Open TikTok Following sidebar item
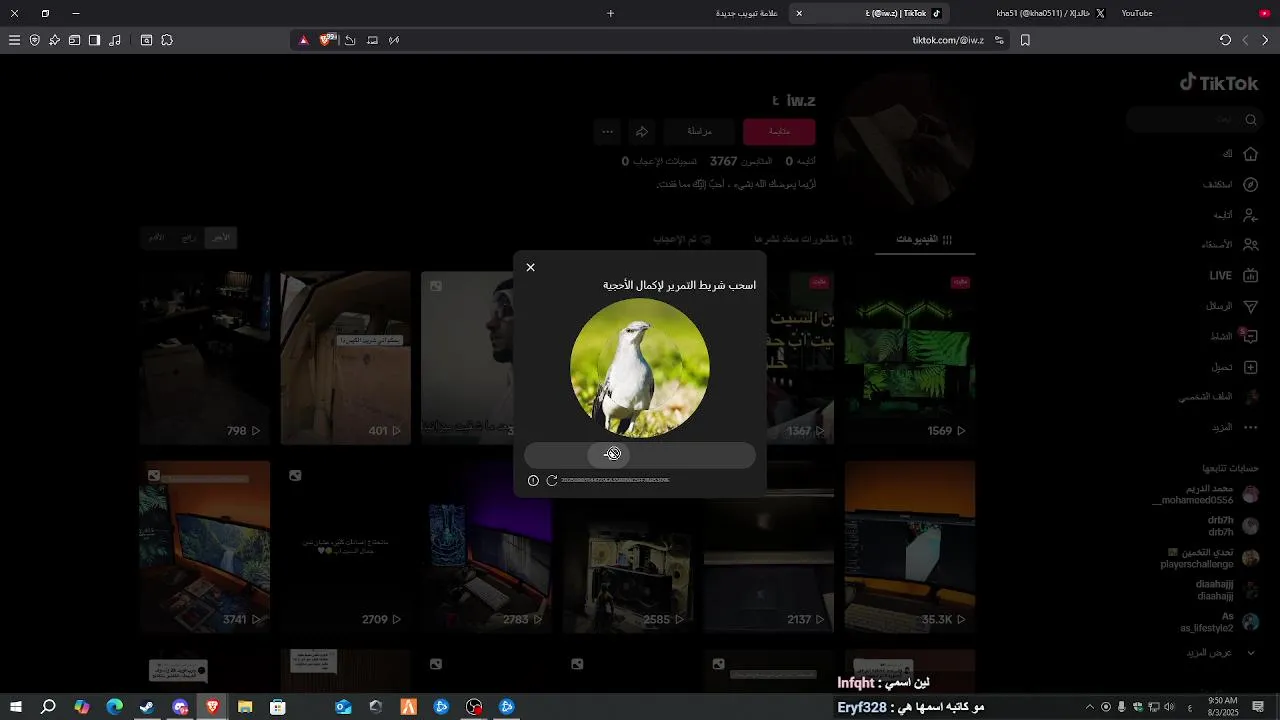This screenshot has width=1280, height=720. tap(1236, 215)
